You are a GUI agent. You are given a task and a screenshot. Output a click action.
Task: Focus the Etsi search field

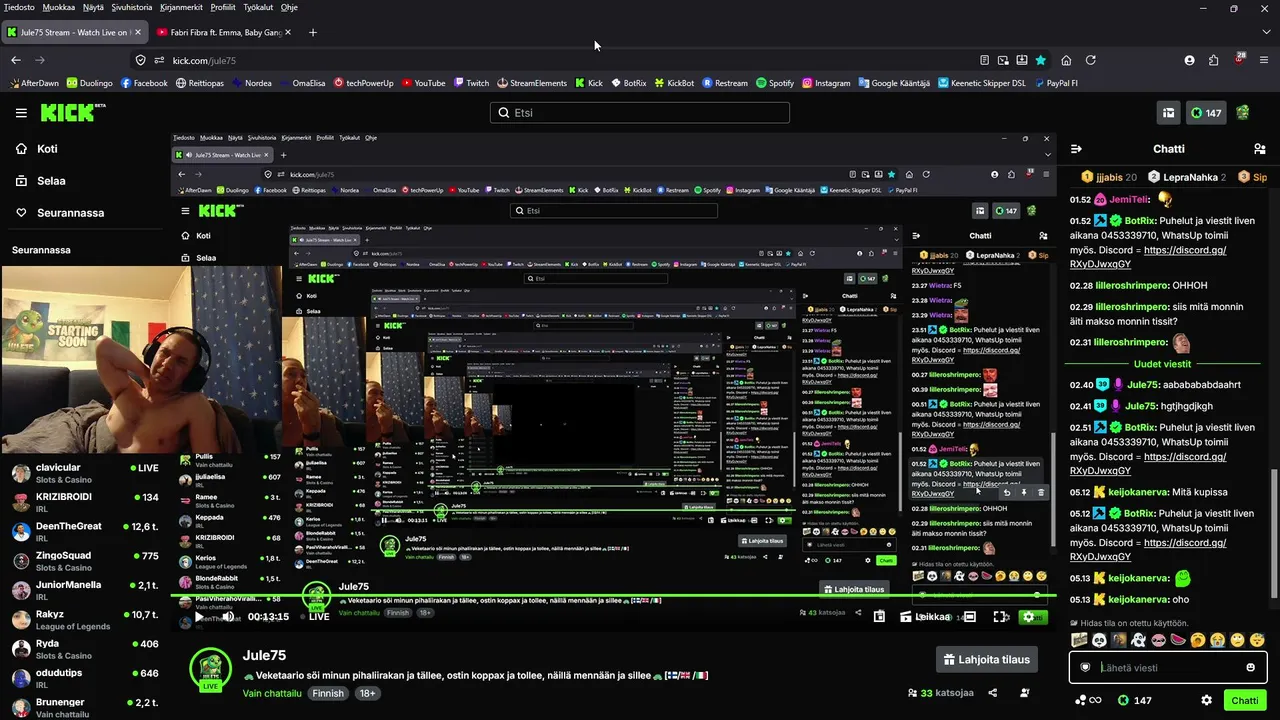click(x=640, y=113)
